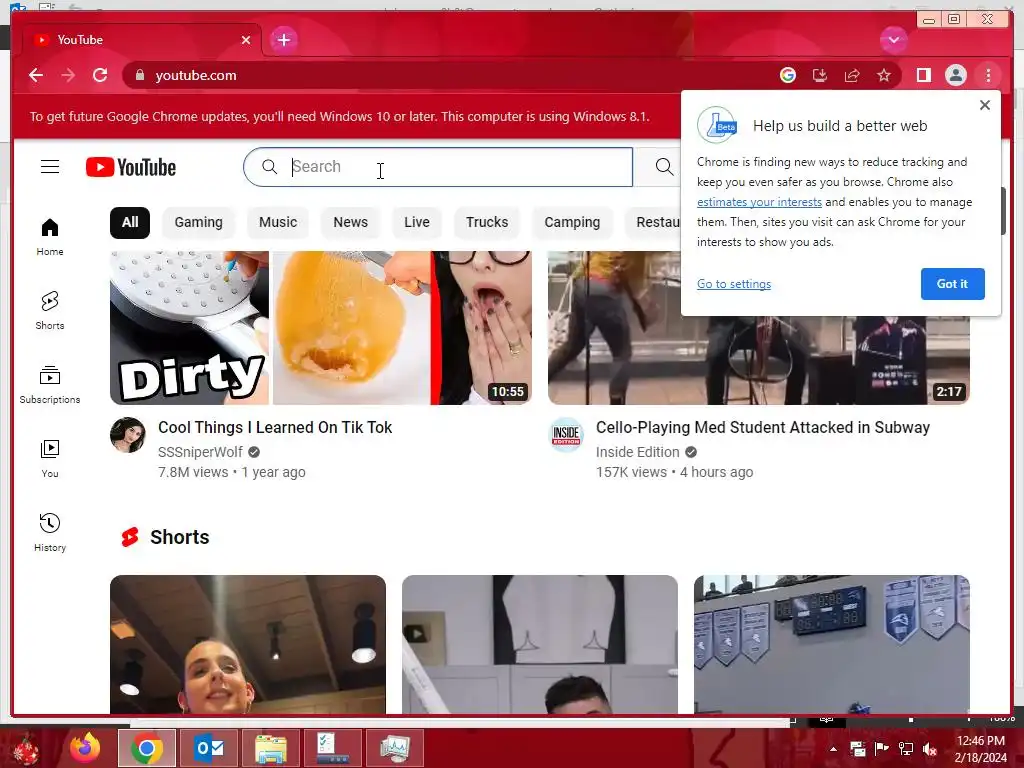
Task: Open the first Short with smiling woman
Action: (248, 645)
